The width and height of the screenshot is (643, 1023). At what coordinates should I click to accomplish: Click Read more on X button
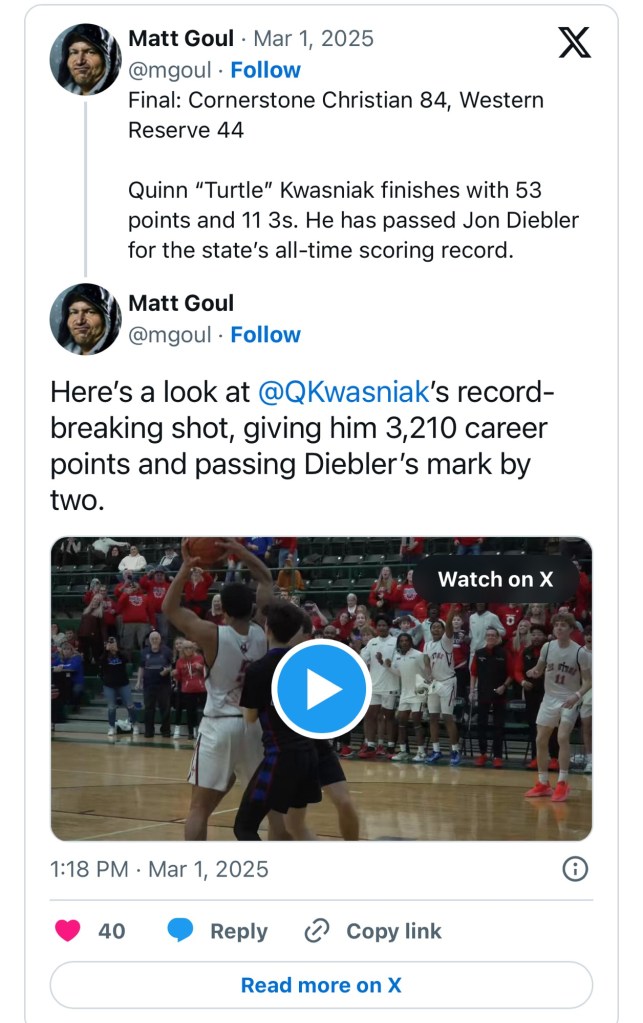(x=321, y=985)
